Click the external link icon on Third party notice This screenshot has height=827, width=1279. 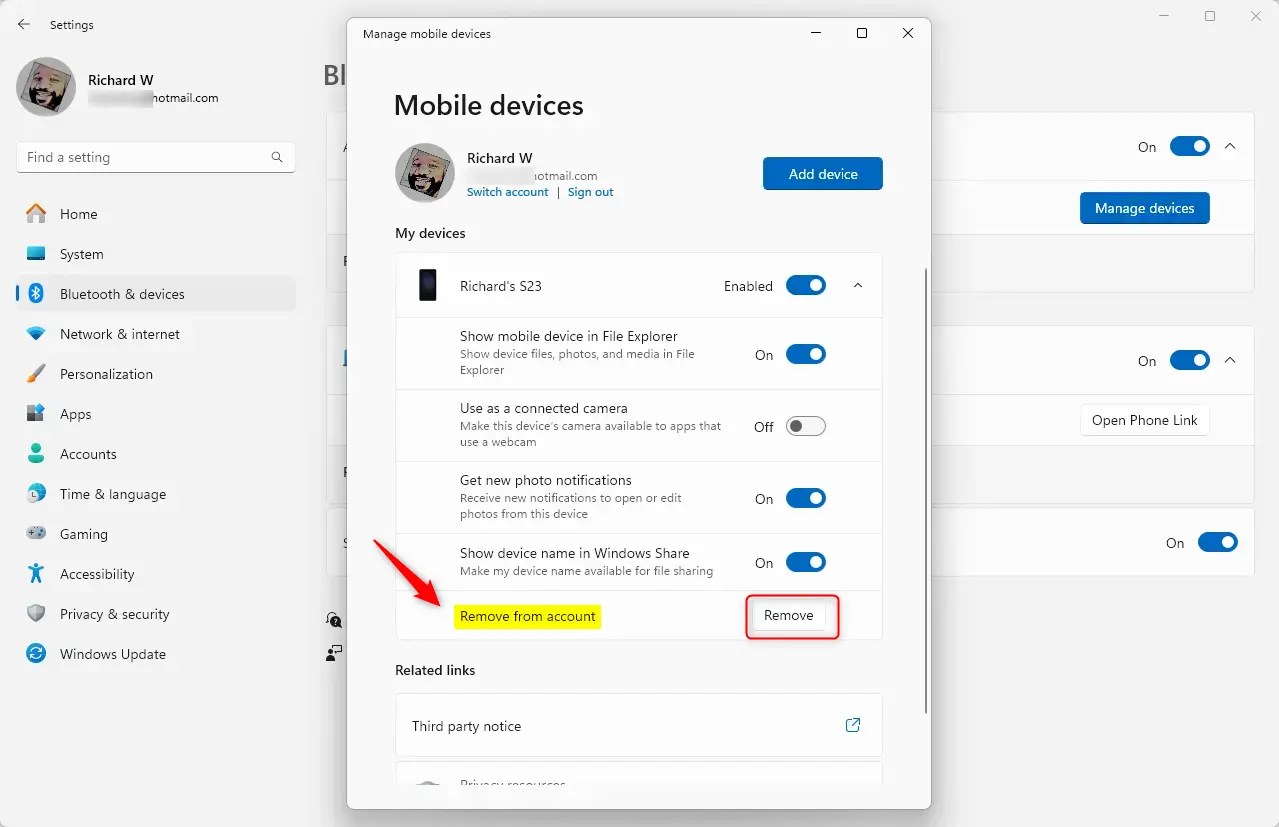tap(853, 725)
